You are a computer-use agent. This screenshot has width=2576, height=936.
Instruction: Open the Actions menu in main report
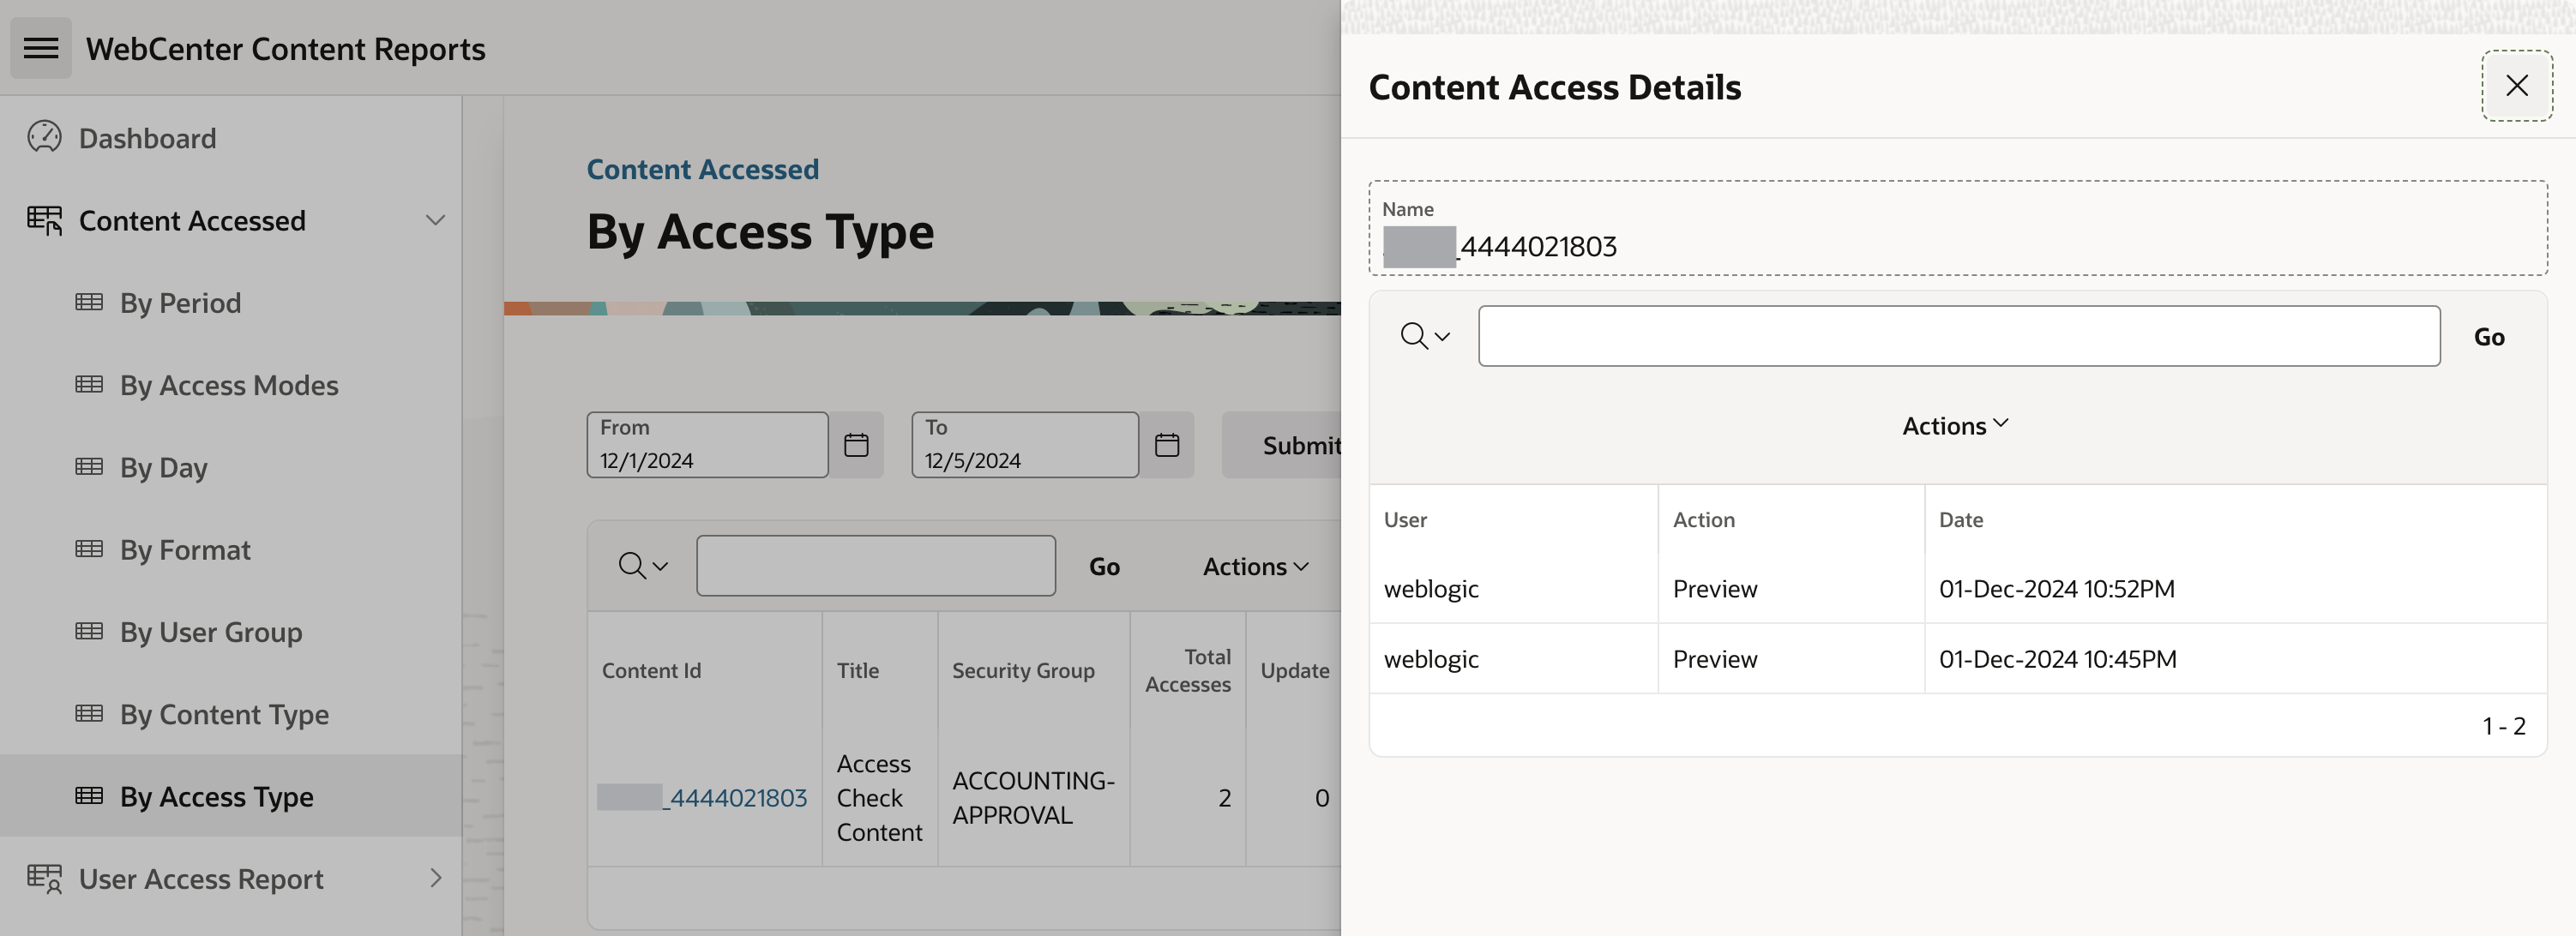(x=1256, y=566)
